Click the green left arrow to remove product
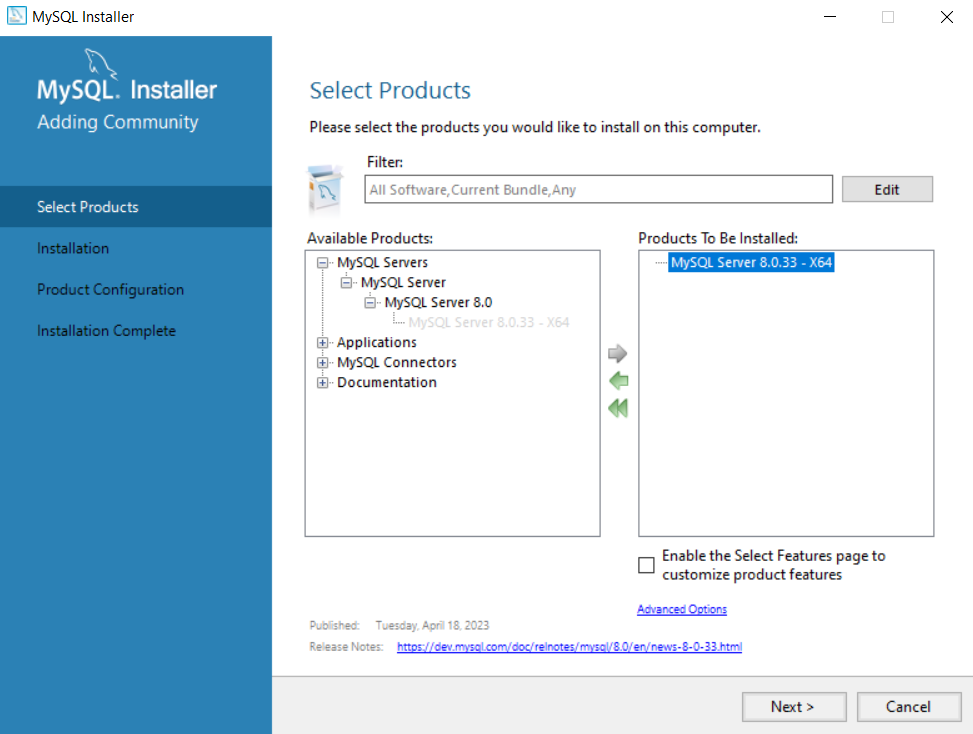Viewport: 973px width, 734px height. 617,381
